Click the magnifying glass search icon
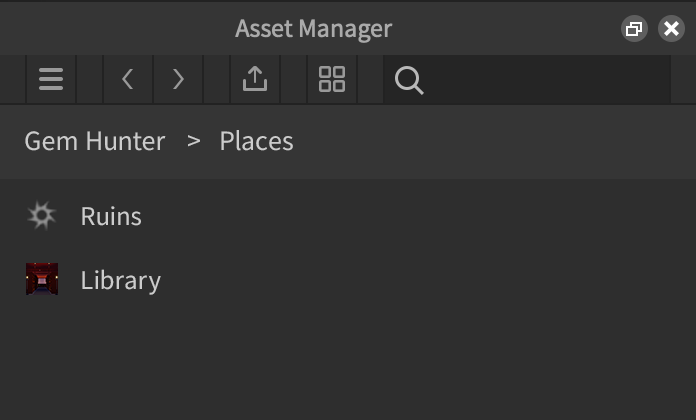The height and width of the screenshot is (420, 696). tap(409, 80)
